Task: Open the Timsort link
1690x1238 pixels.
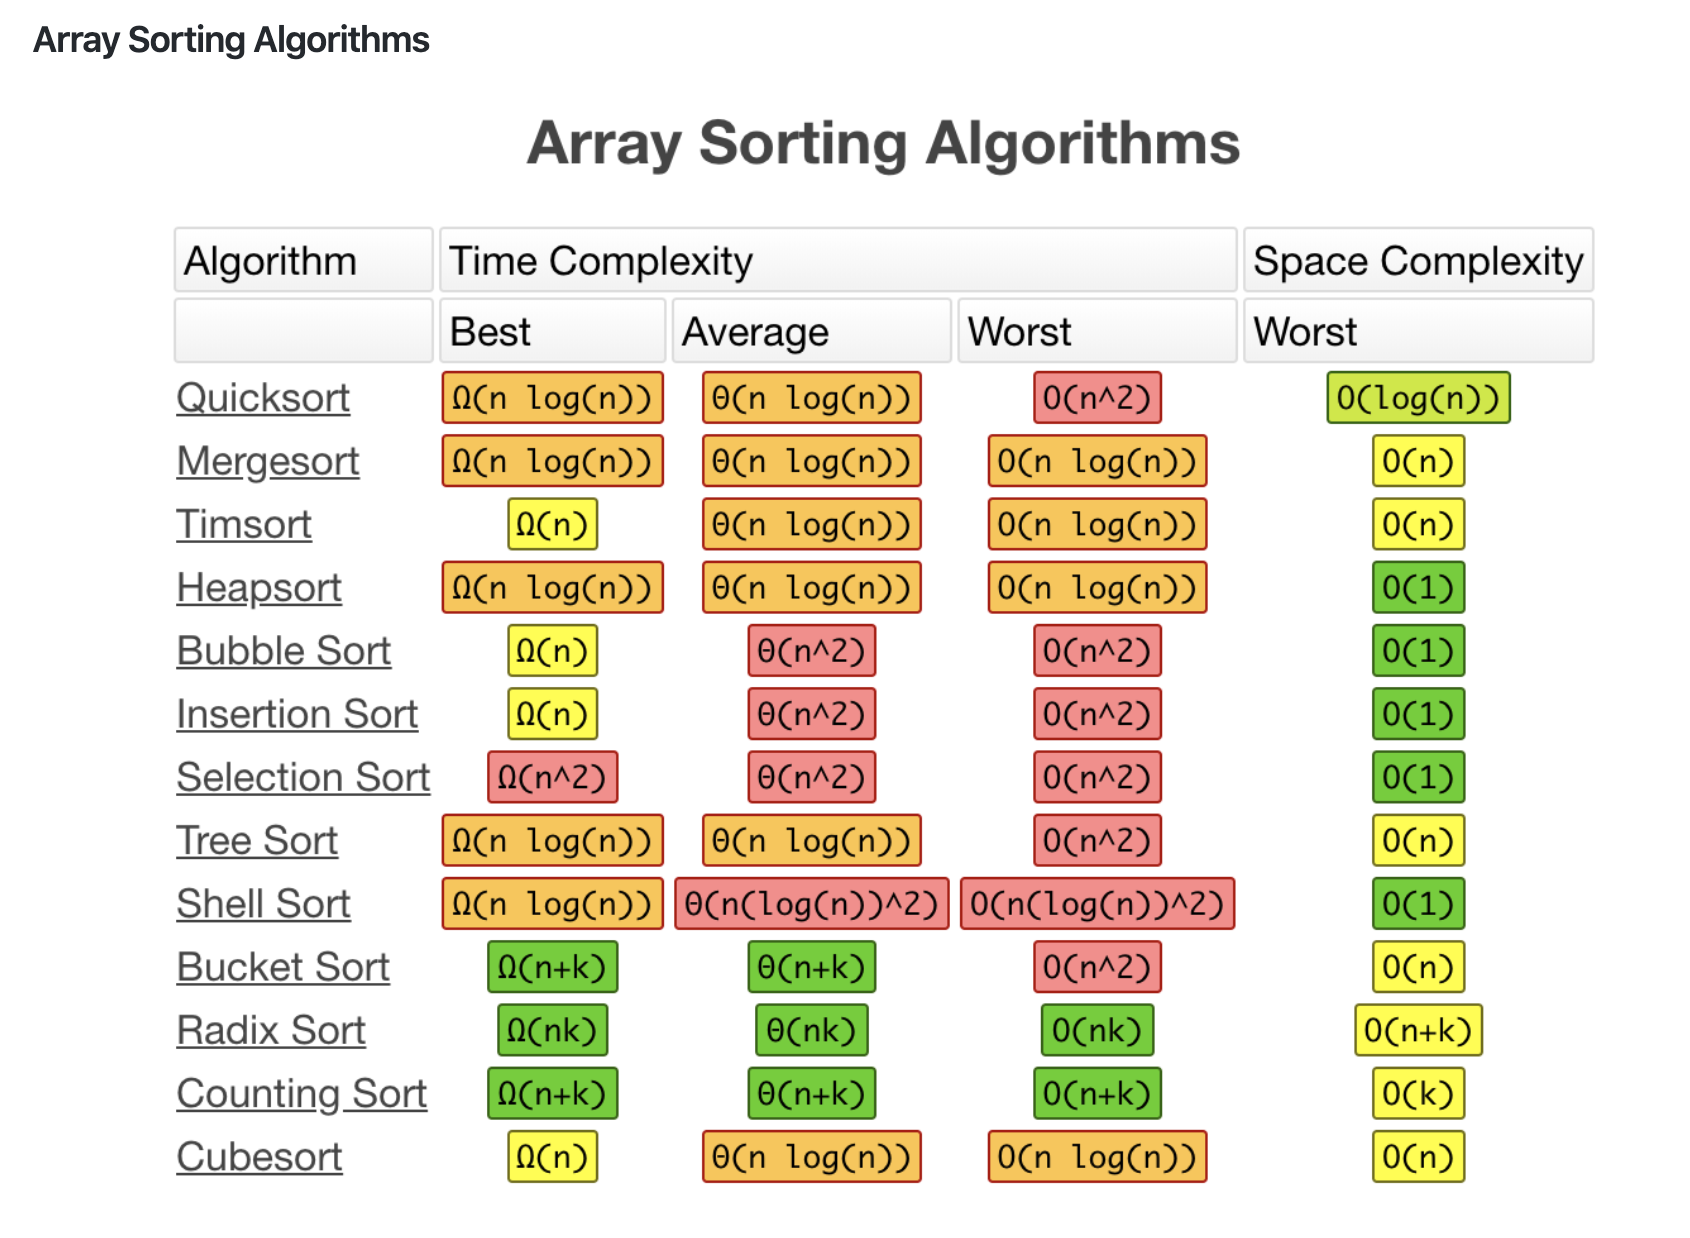Action: click(x=244, y=524)
